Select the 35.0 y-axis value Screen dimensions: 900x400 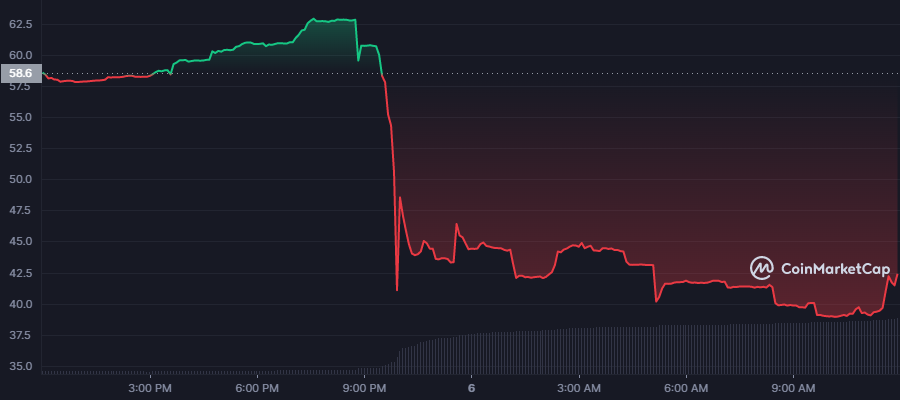21,366
